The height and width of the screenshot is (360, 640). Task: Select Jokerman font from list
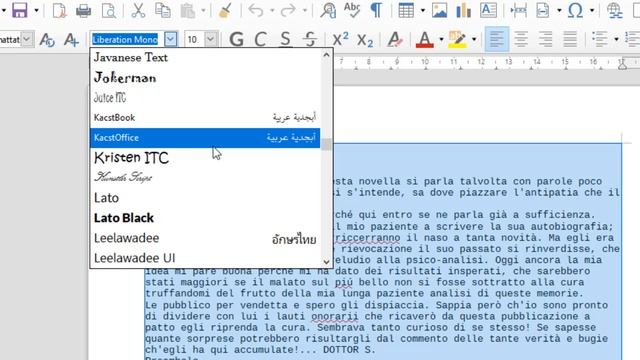click(205, 78)
